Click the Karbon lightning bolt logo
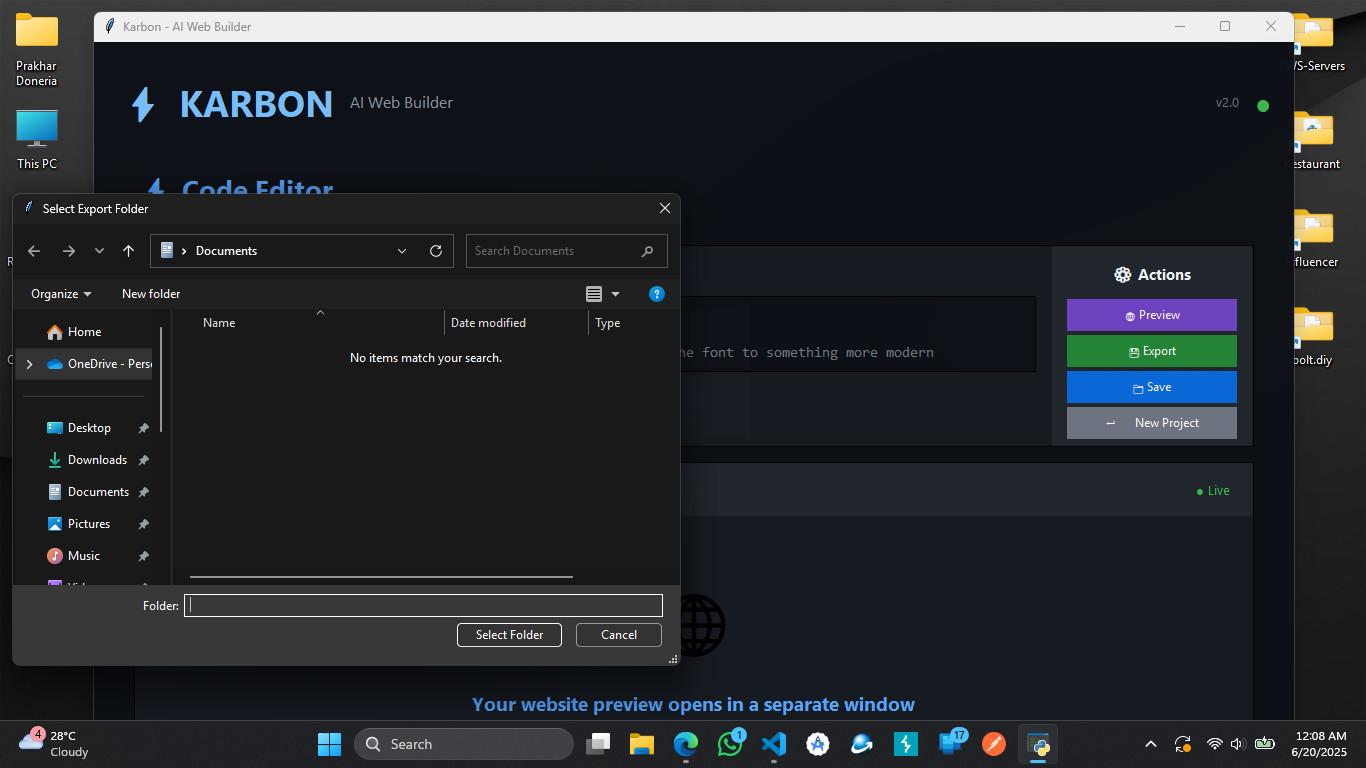 (144, 104)
